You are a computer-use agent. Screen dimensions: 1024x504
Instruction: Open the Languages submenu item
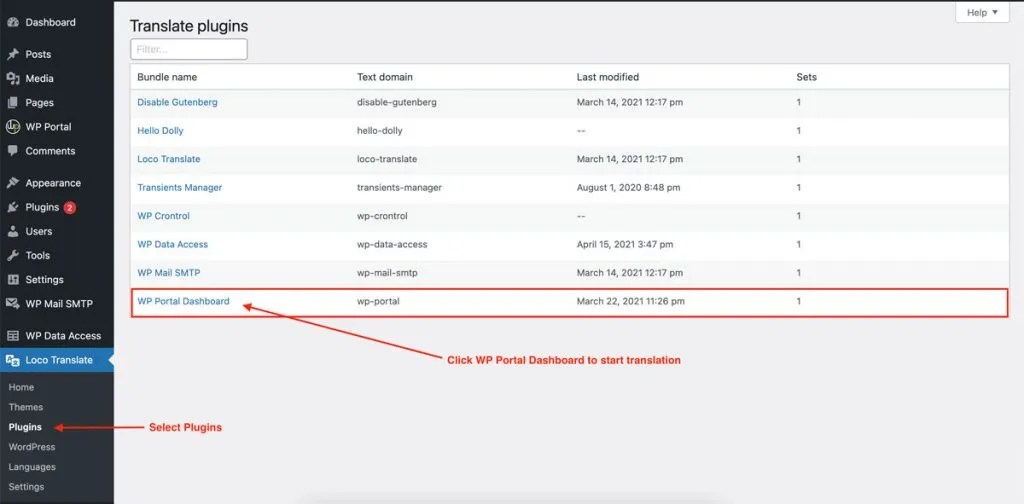click(x=32, y=467)
